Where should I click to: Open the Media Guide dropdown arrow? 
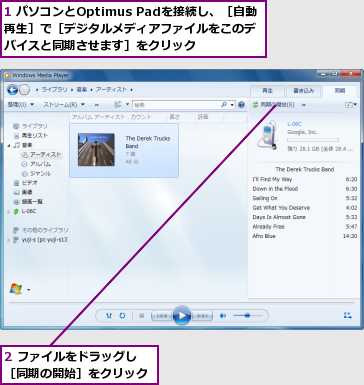[28, 290]
